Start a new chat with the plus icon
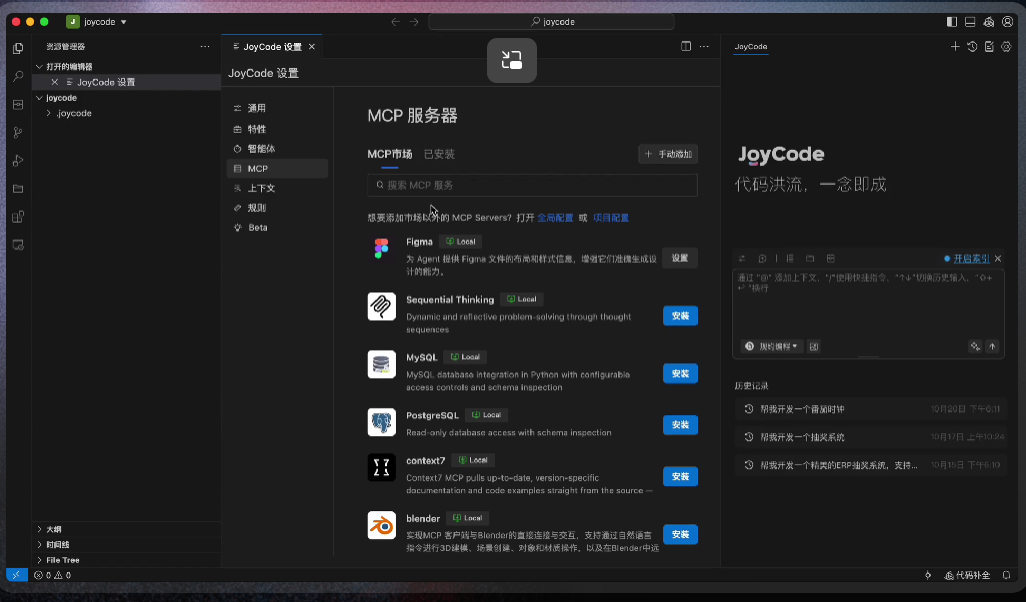 pyautogui.click(x=955, y=46)
